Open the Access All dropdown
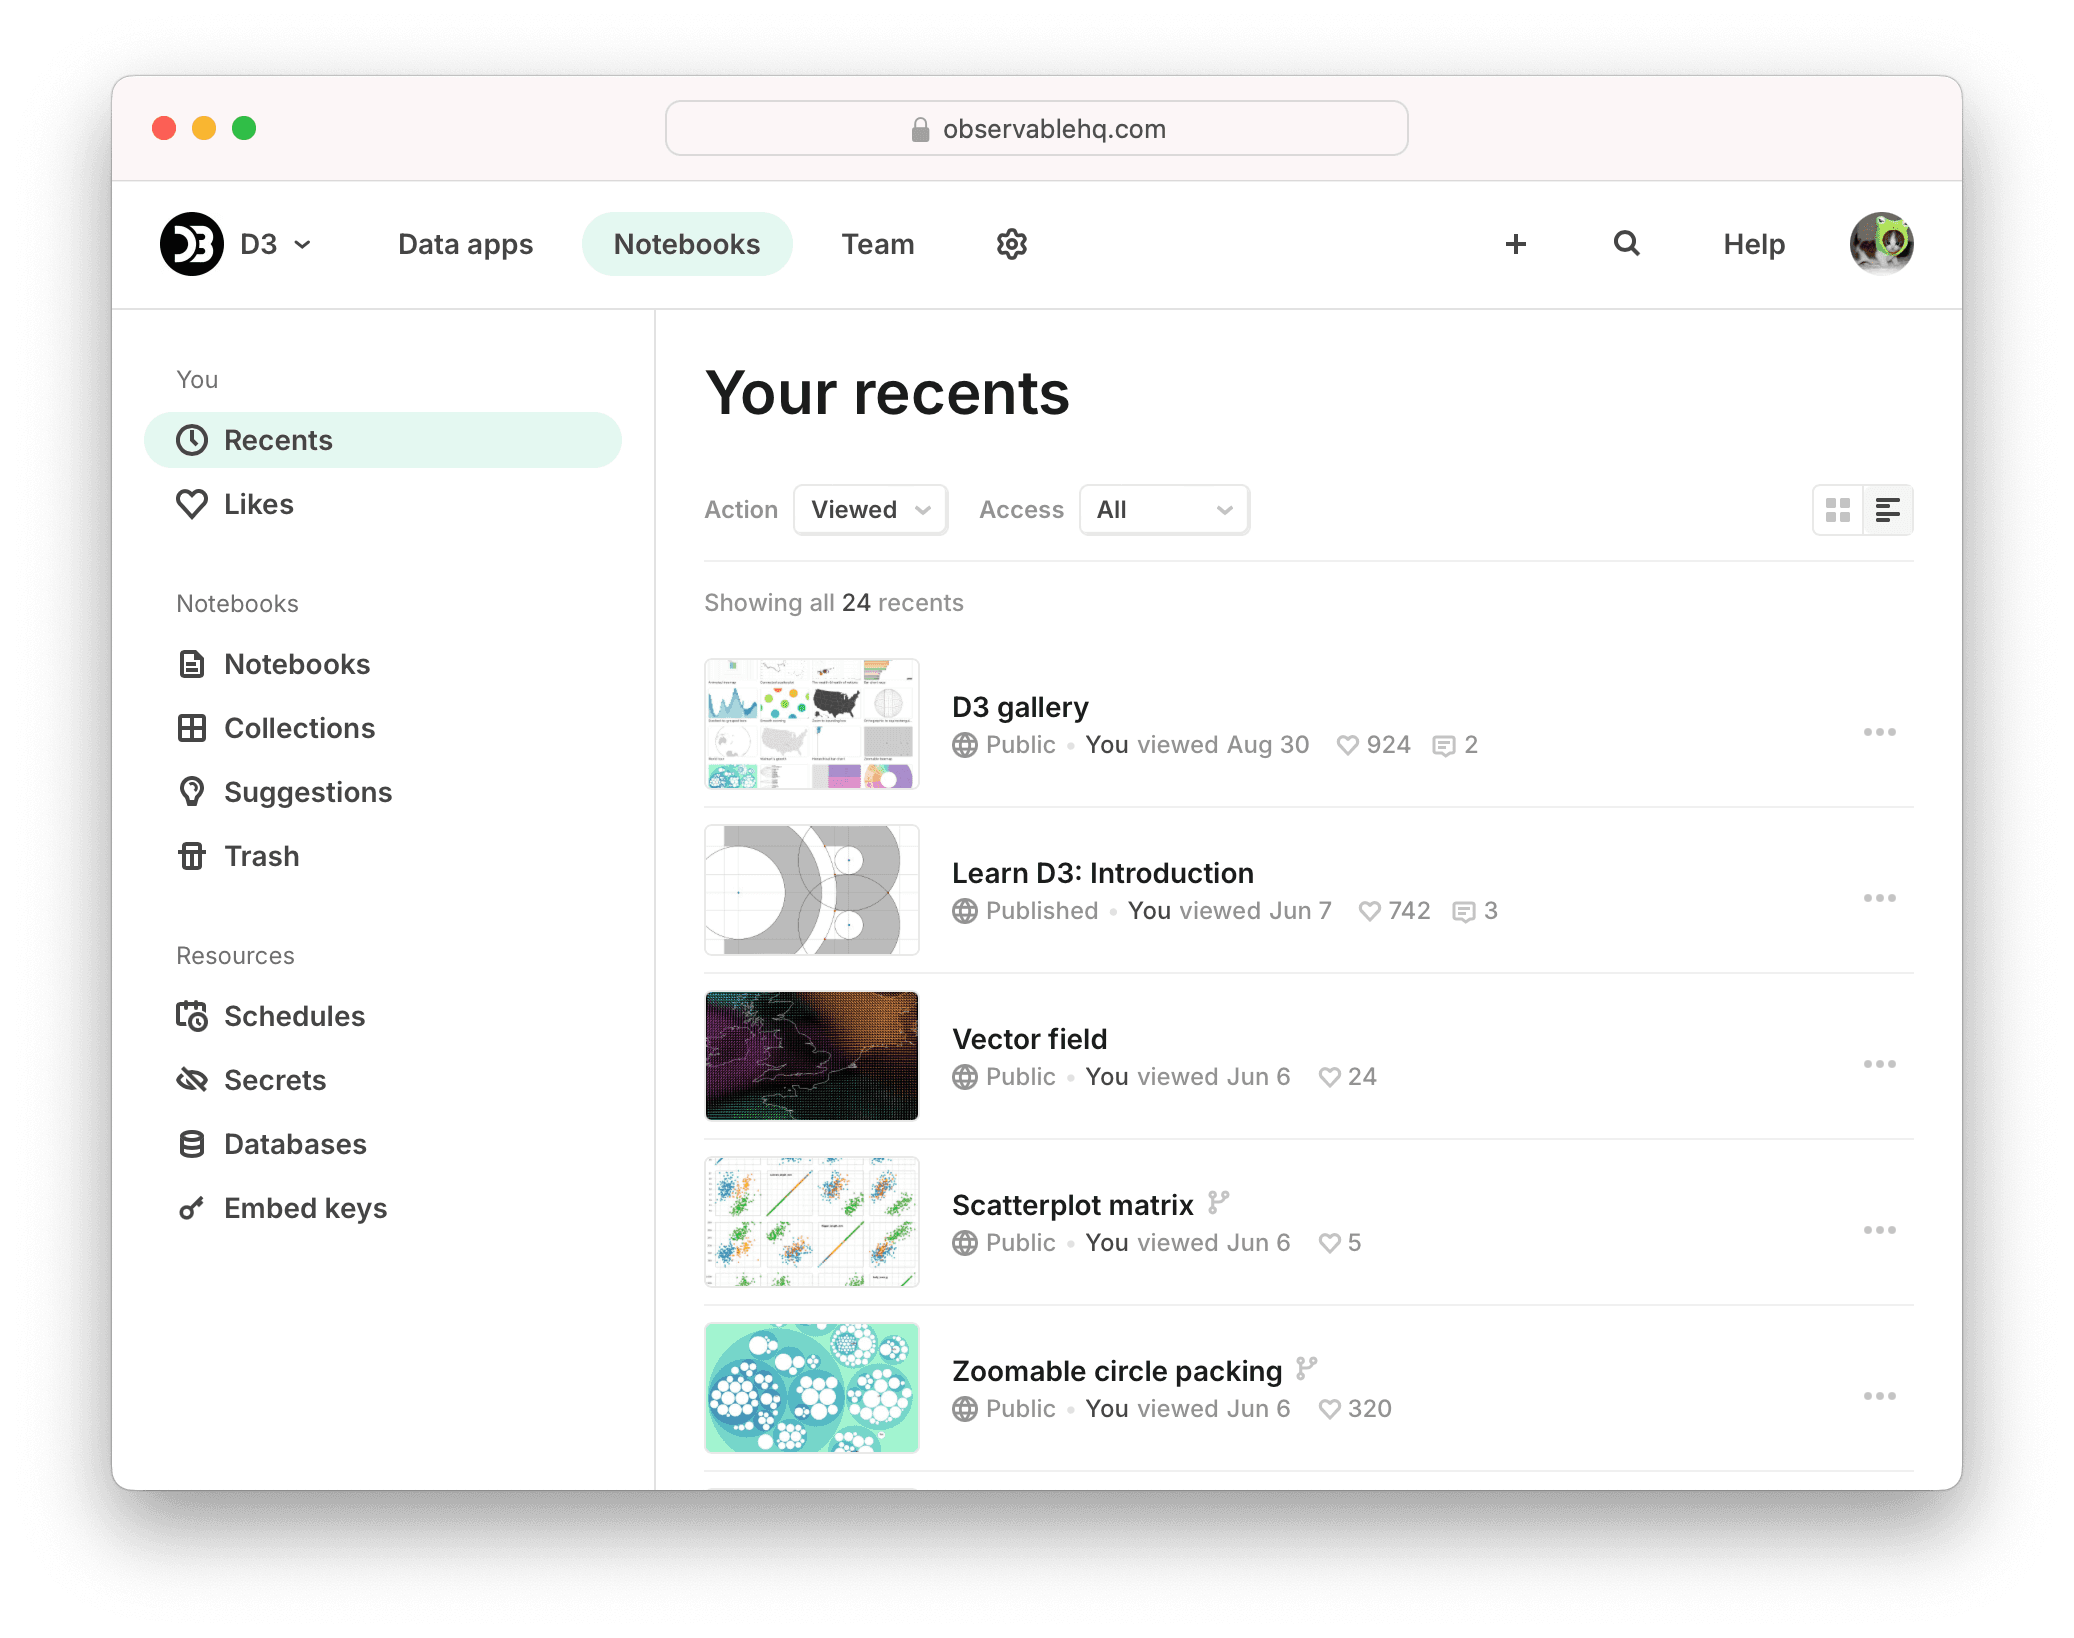This screenshot has height=1638, width=2074. 1163,509
